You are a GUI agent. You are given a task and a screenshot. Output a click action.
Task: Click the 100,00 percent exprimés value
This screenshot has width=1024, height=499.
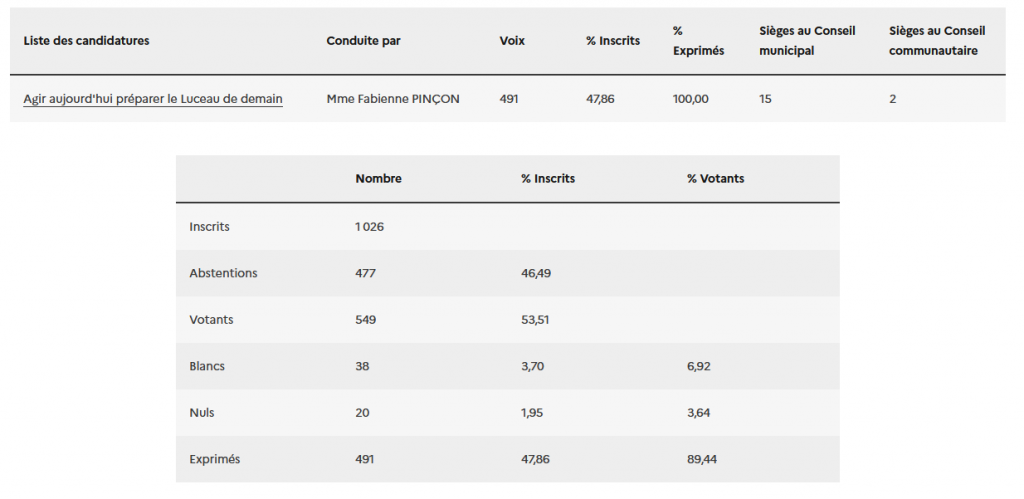point(691,99)
